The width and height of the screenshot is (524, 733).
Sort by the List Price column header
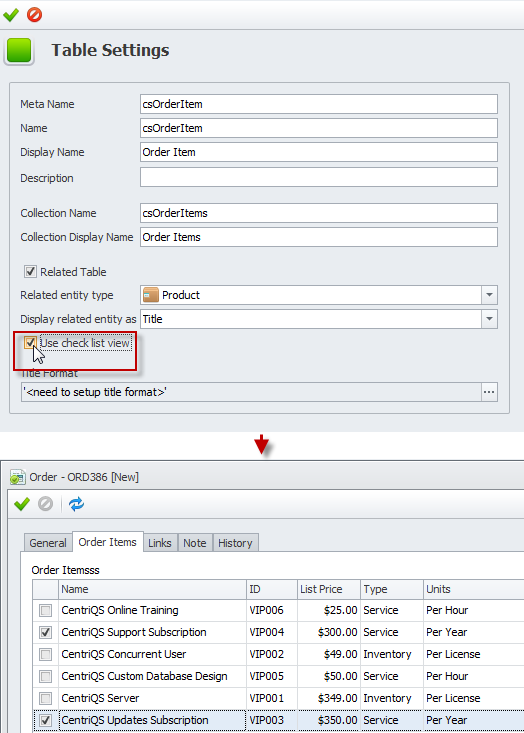pos(329,589)
